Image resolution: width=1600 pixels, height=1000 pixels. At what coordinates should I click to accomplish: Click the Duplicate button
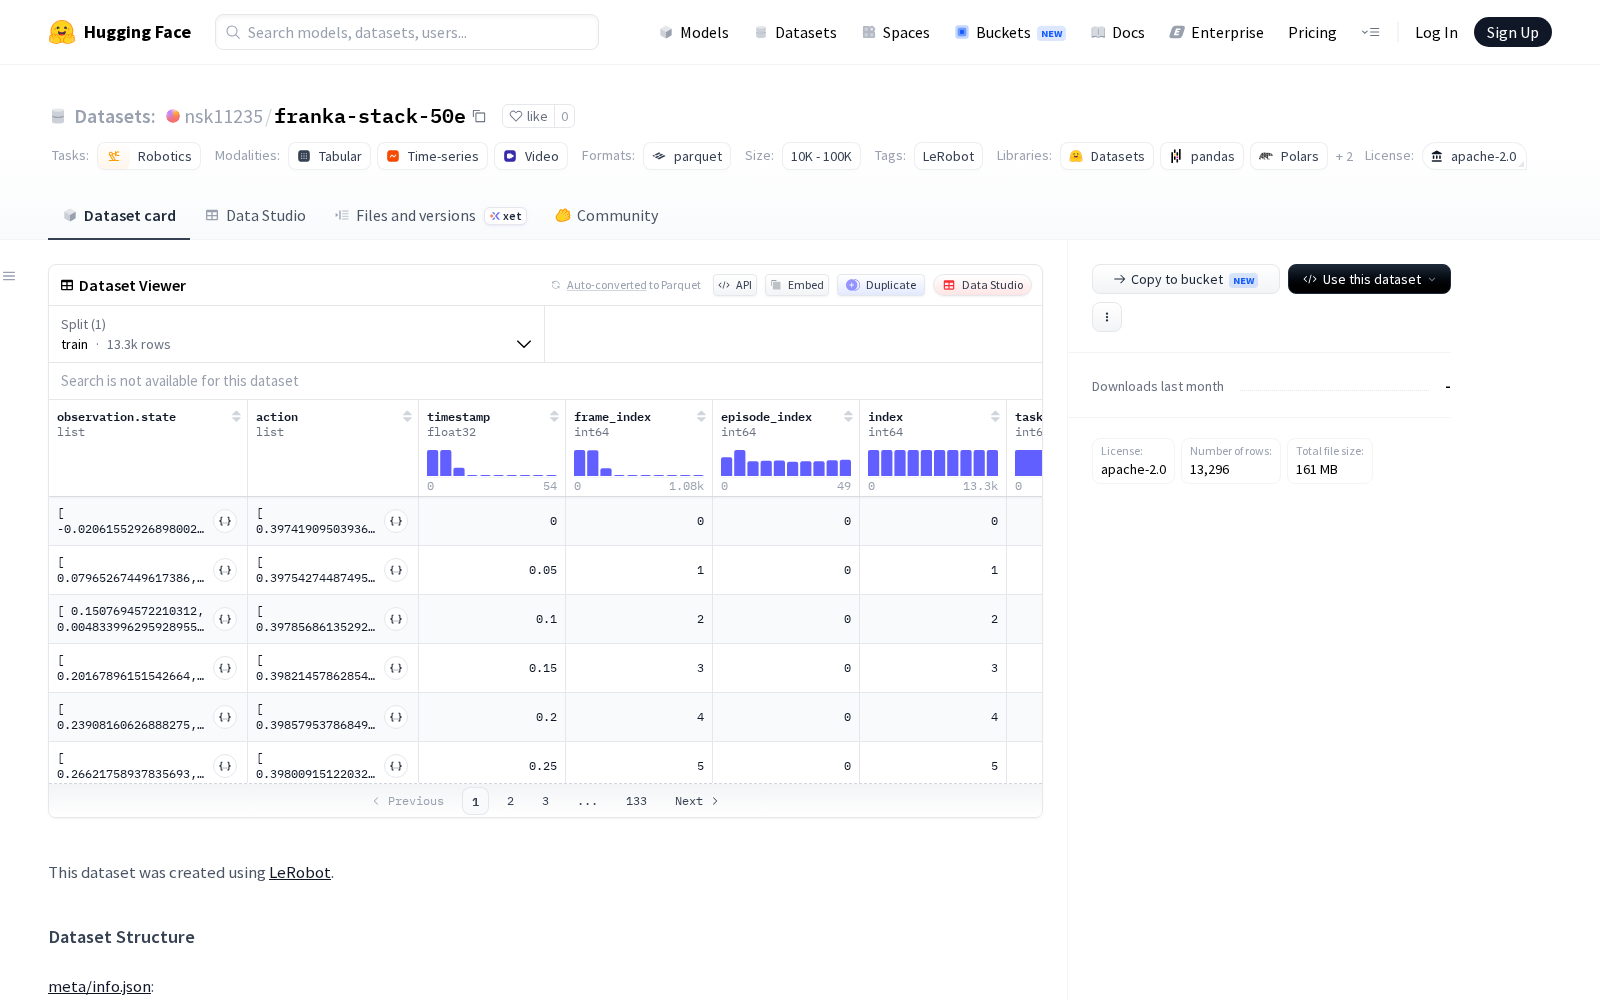point(881,285)
